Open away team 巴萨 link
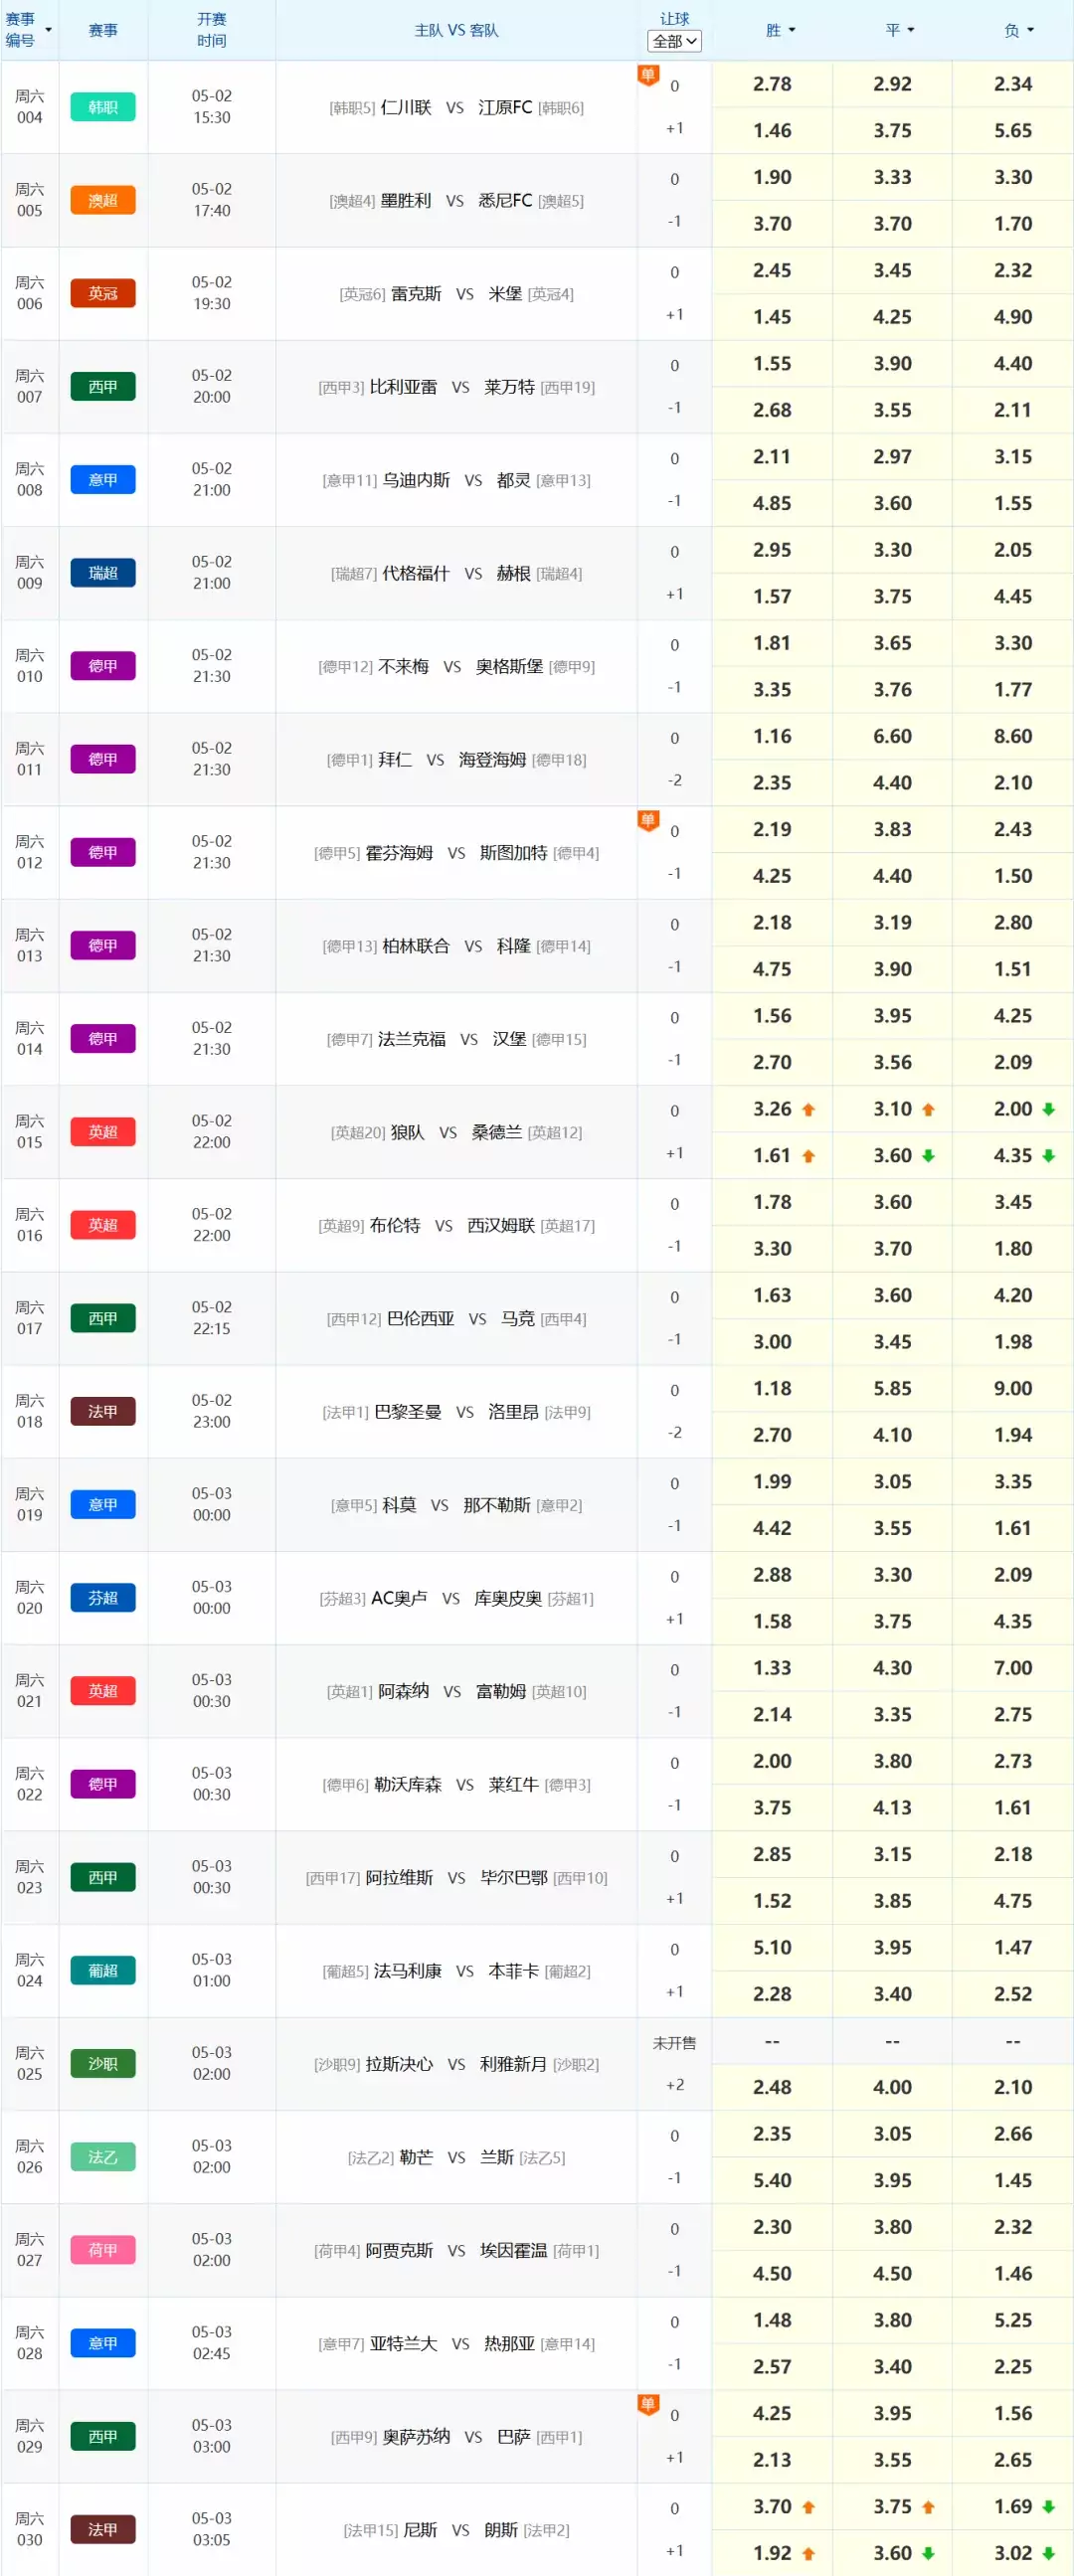This screenshot has height=2576, width=1074. tap(514, 2437)
